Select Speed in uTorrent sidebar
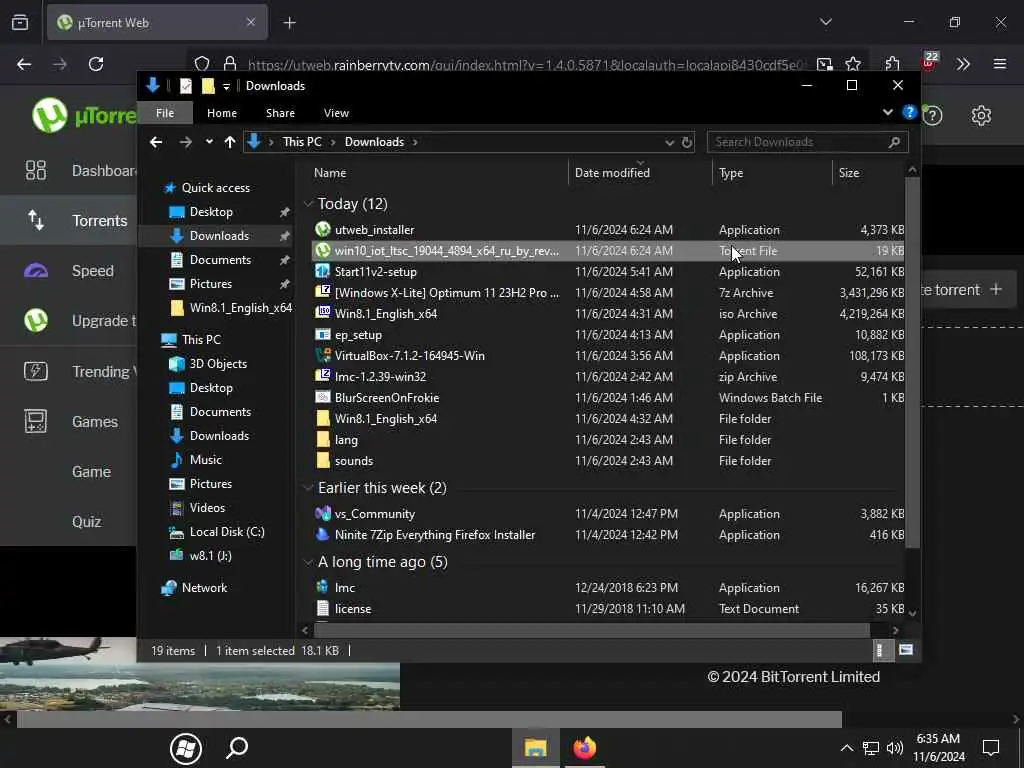This screenshot has width=1024, height=768. click(69, 270)
